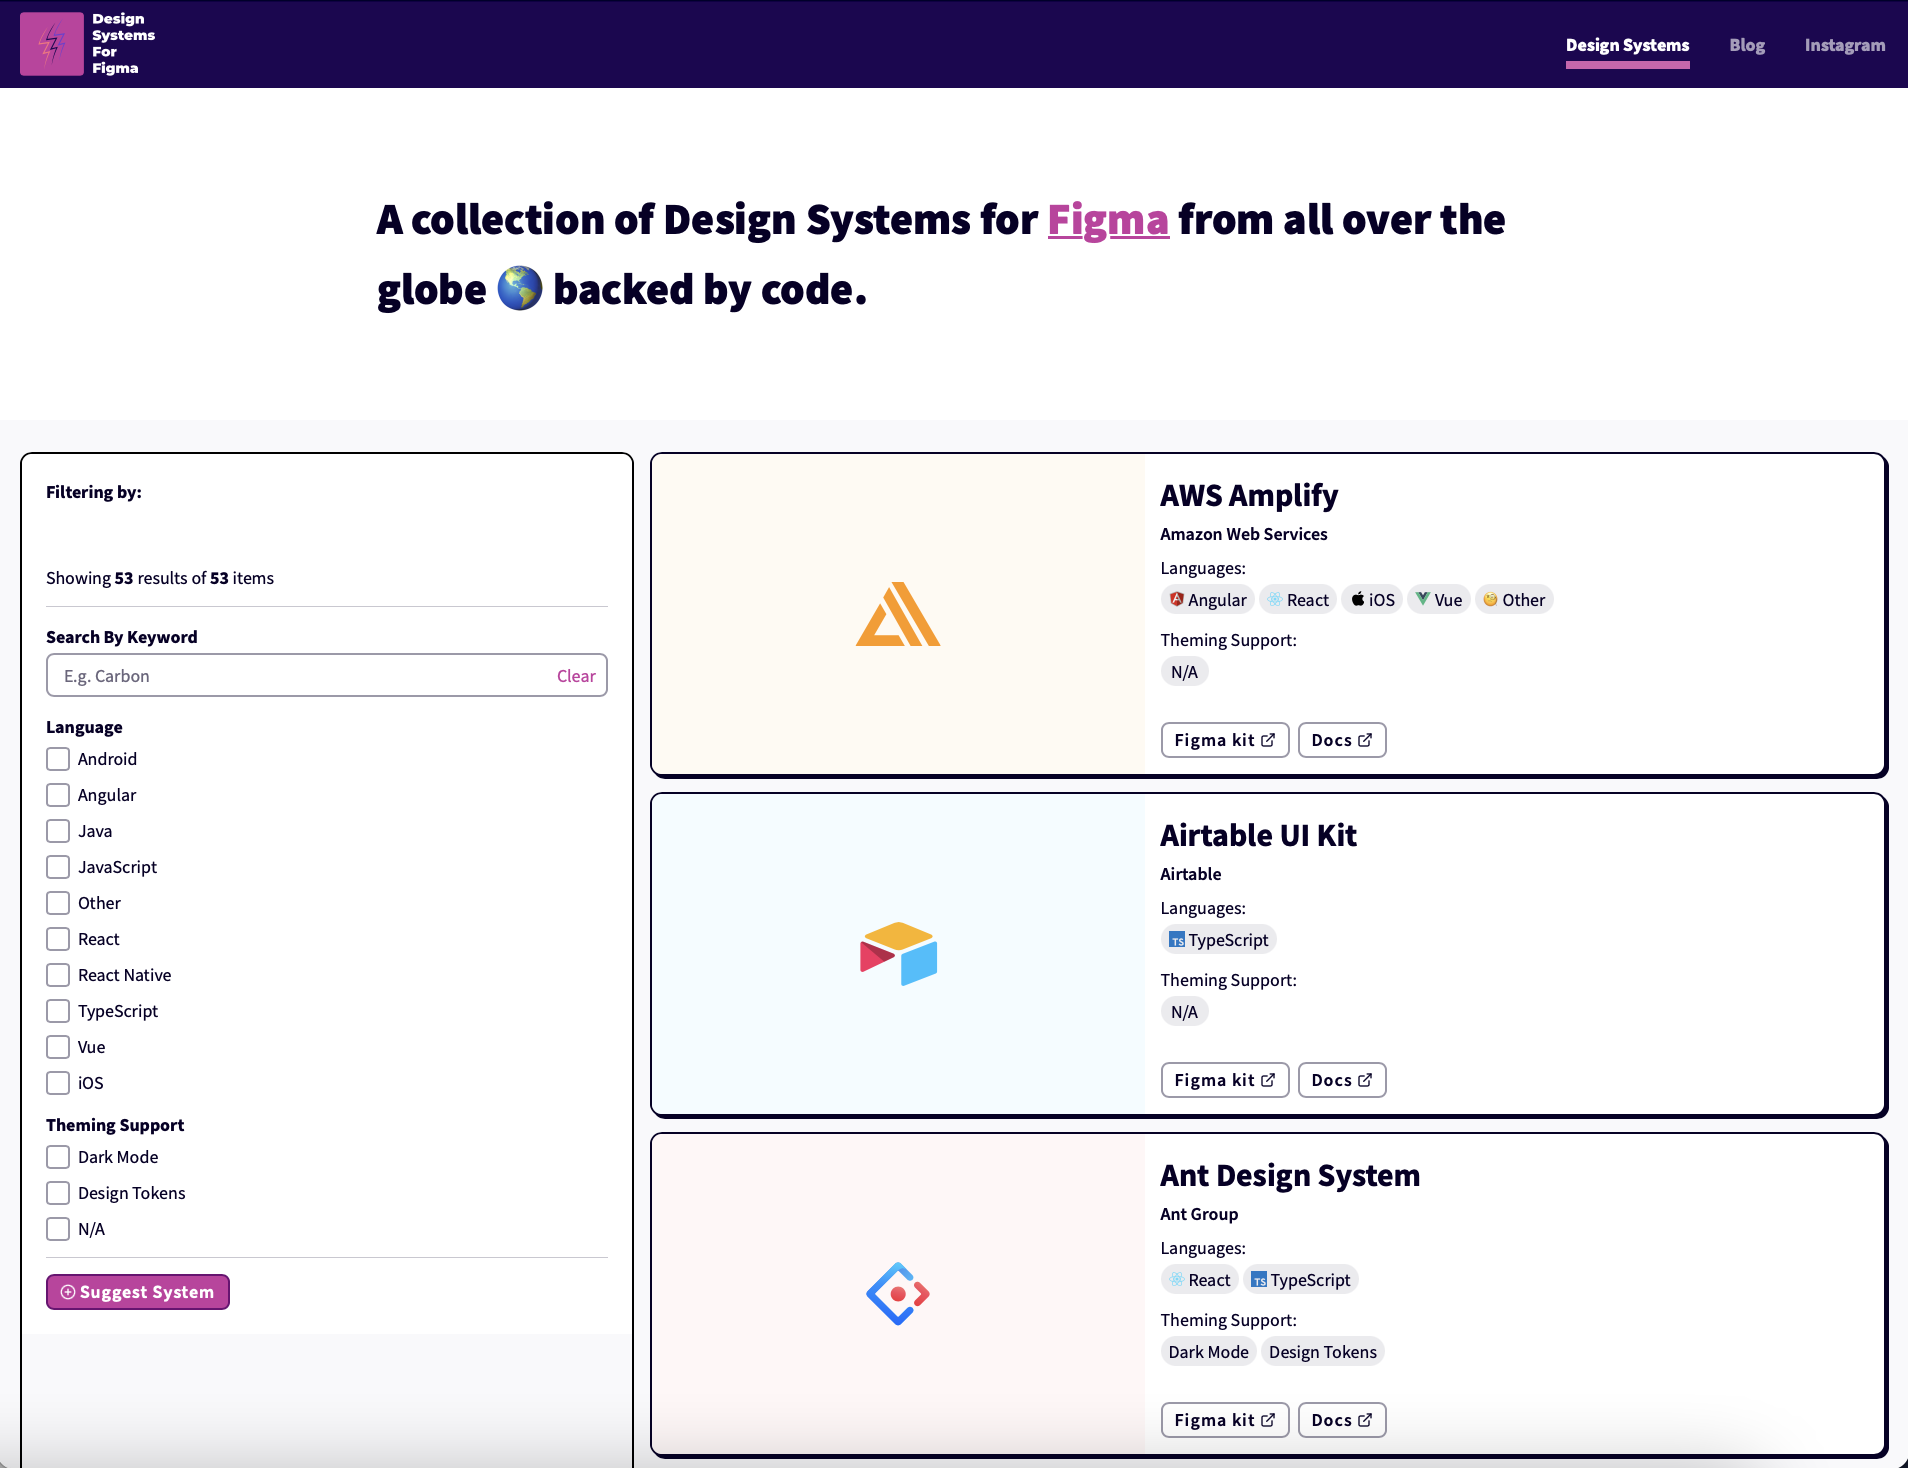Check the React Native language filter
The width and height of the screenshot is (1908, 1468).
(x=58, y=975)
